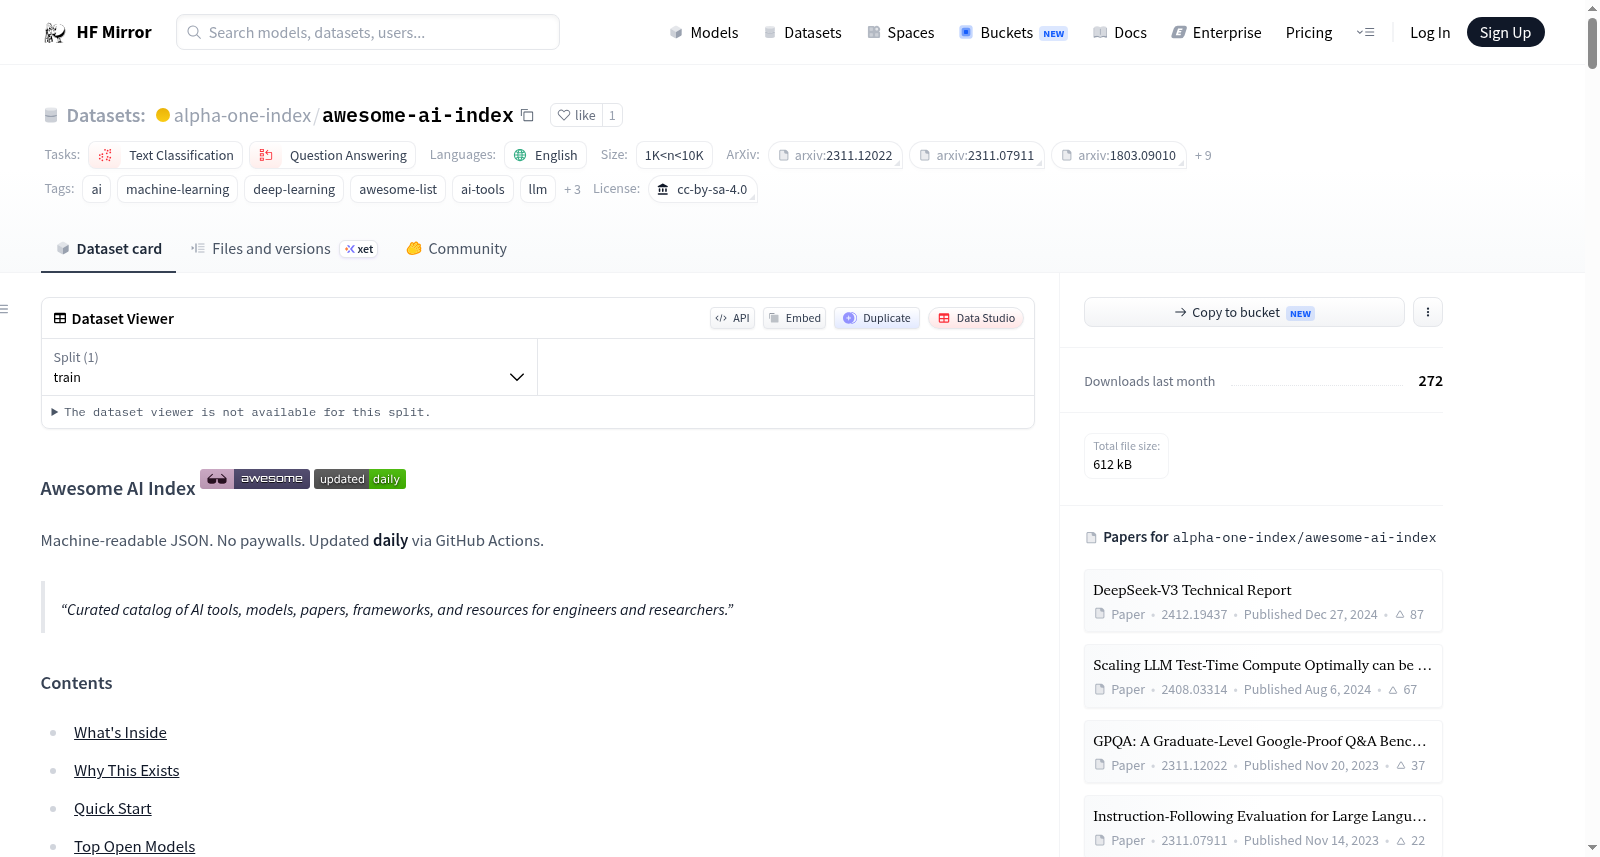Click the ai-tools tag

pos(483,189)
